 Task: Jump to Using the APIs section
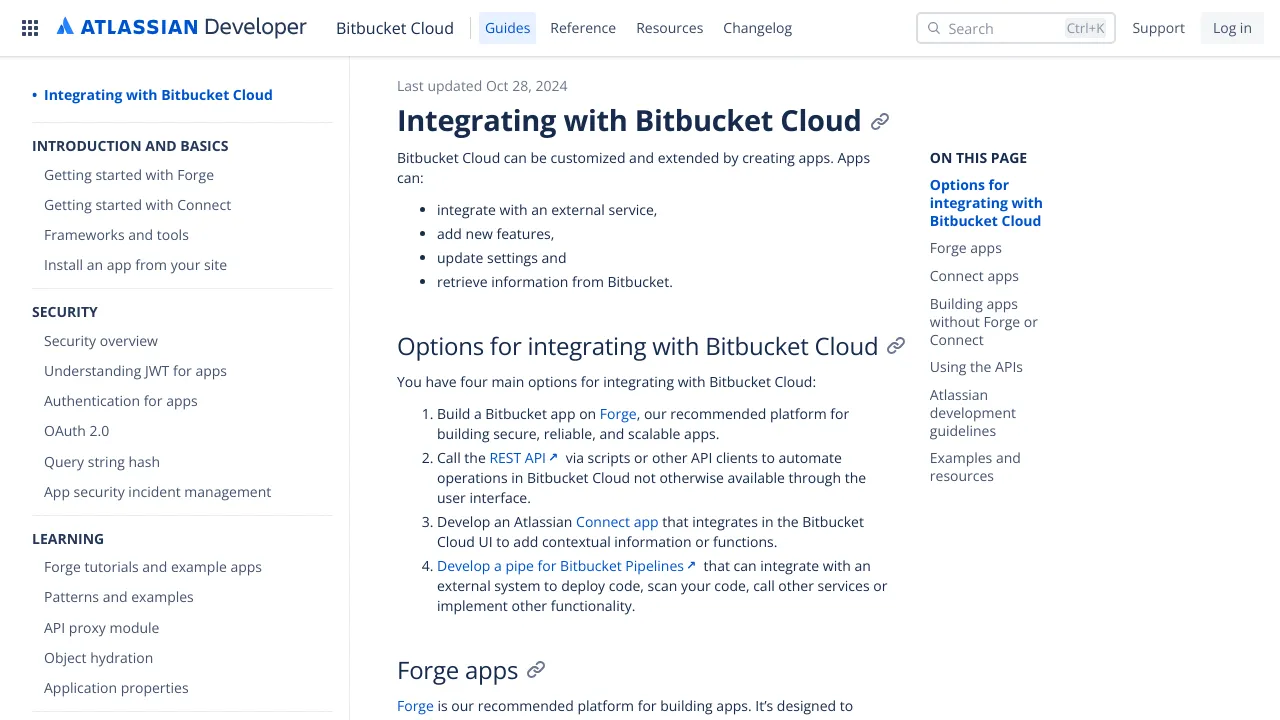click(976, 367)
